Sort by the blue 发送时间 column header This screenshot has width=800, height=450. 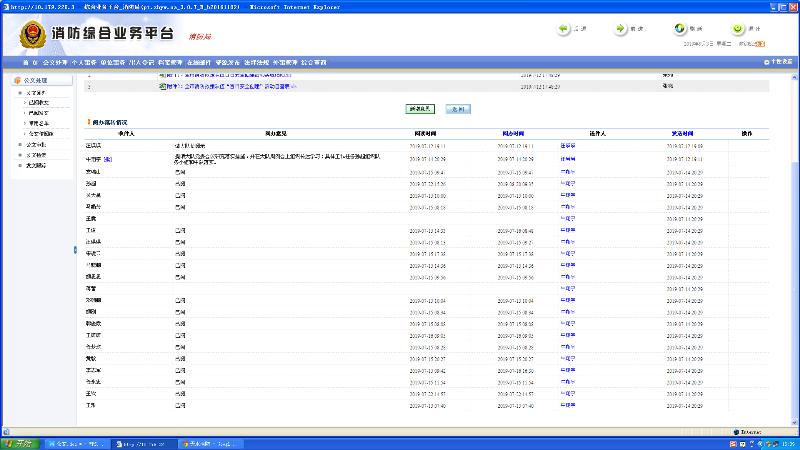[683, 132]
